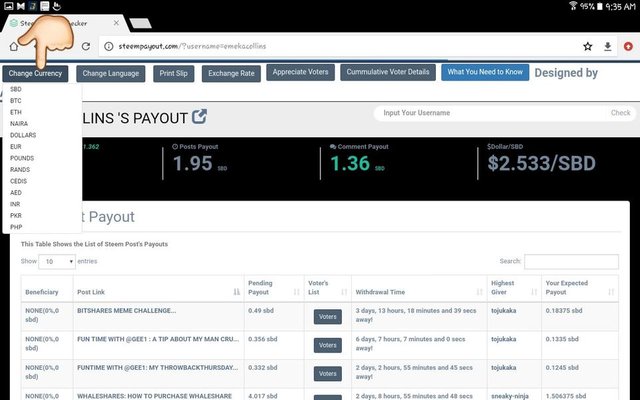Image resolution: width=640 pixels, height=400 pixels.
Task: Choose PHP from the currency list
Action: [x=16, y=227]
